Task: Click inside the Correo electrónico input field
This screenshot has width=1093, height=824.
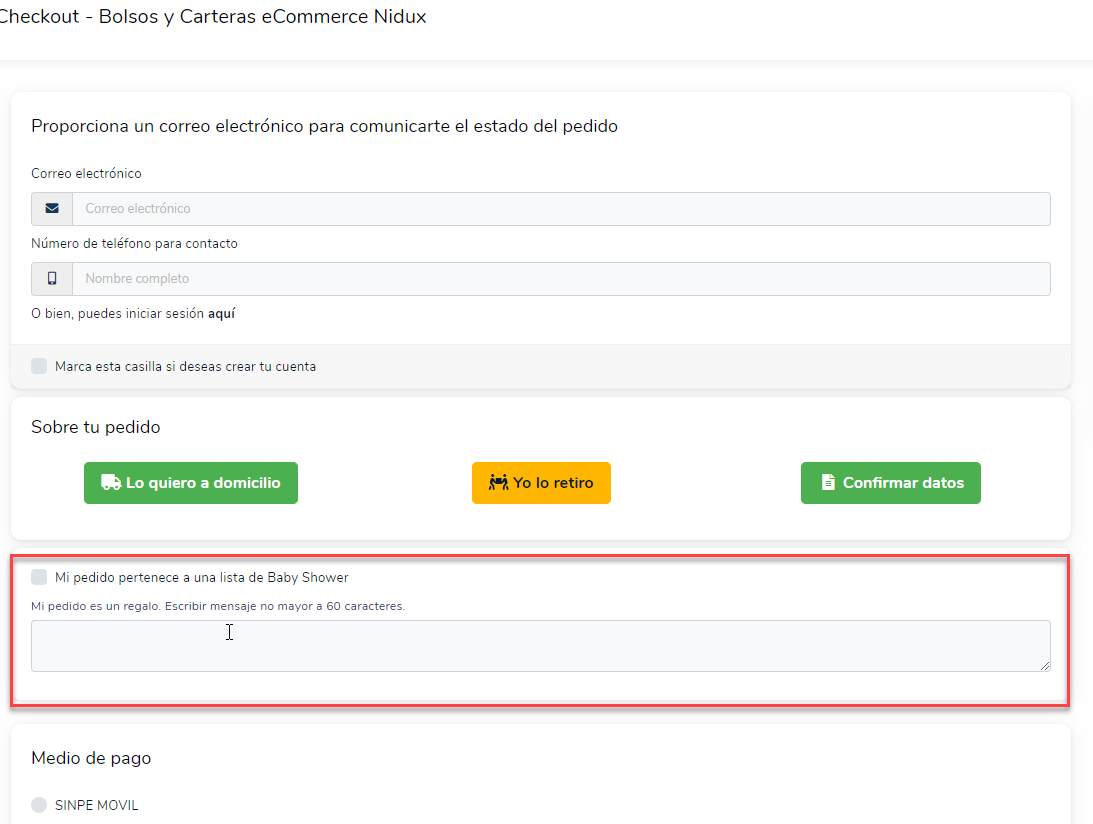Action: 561,208
